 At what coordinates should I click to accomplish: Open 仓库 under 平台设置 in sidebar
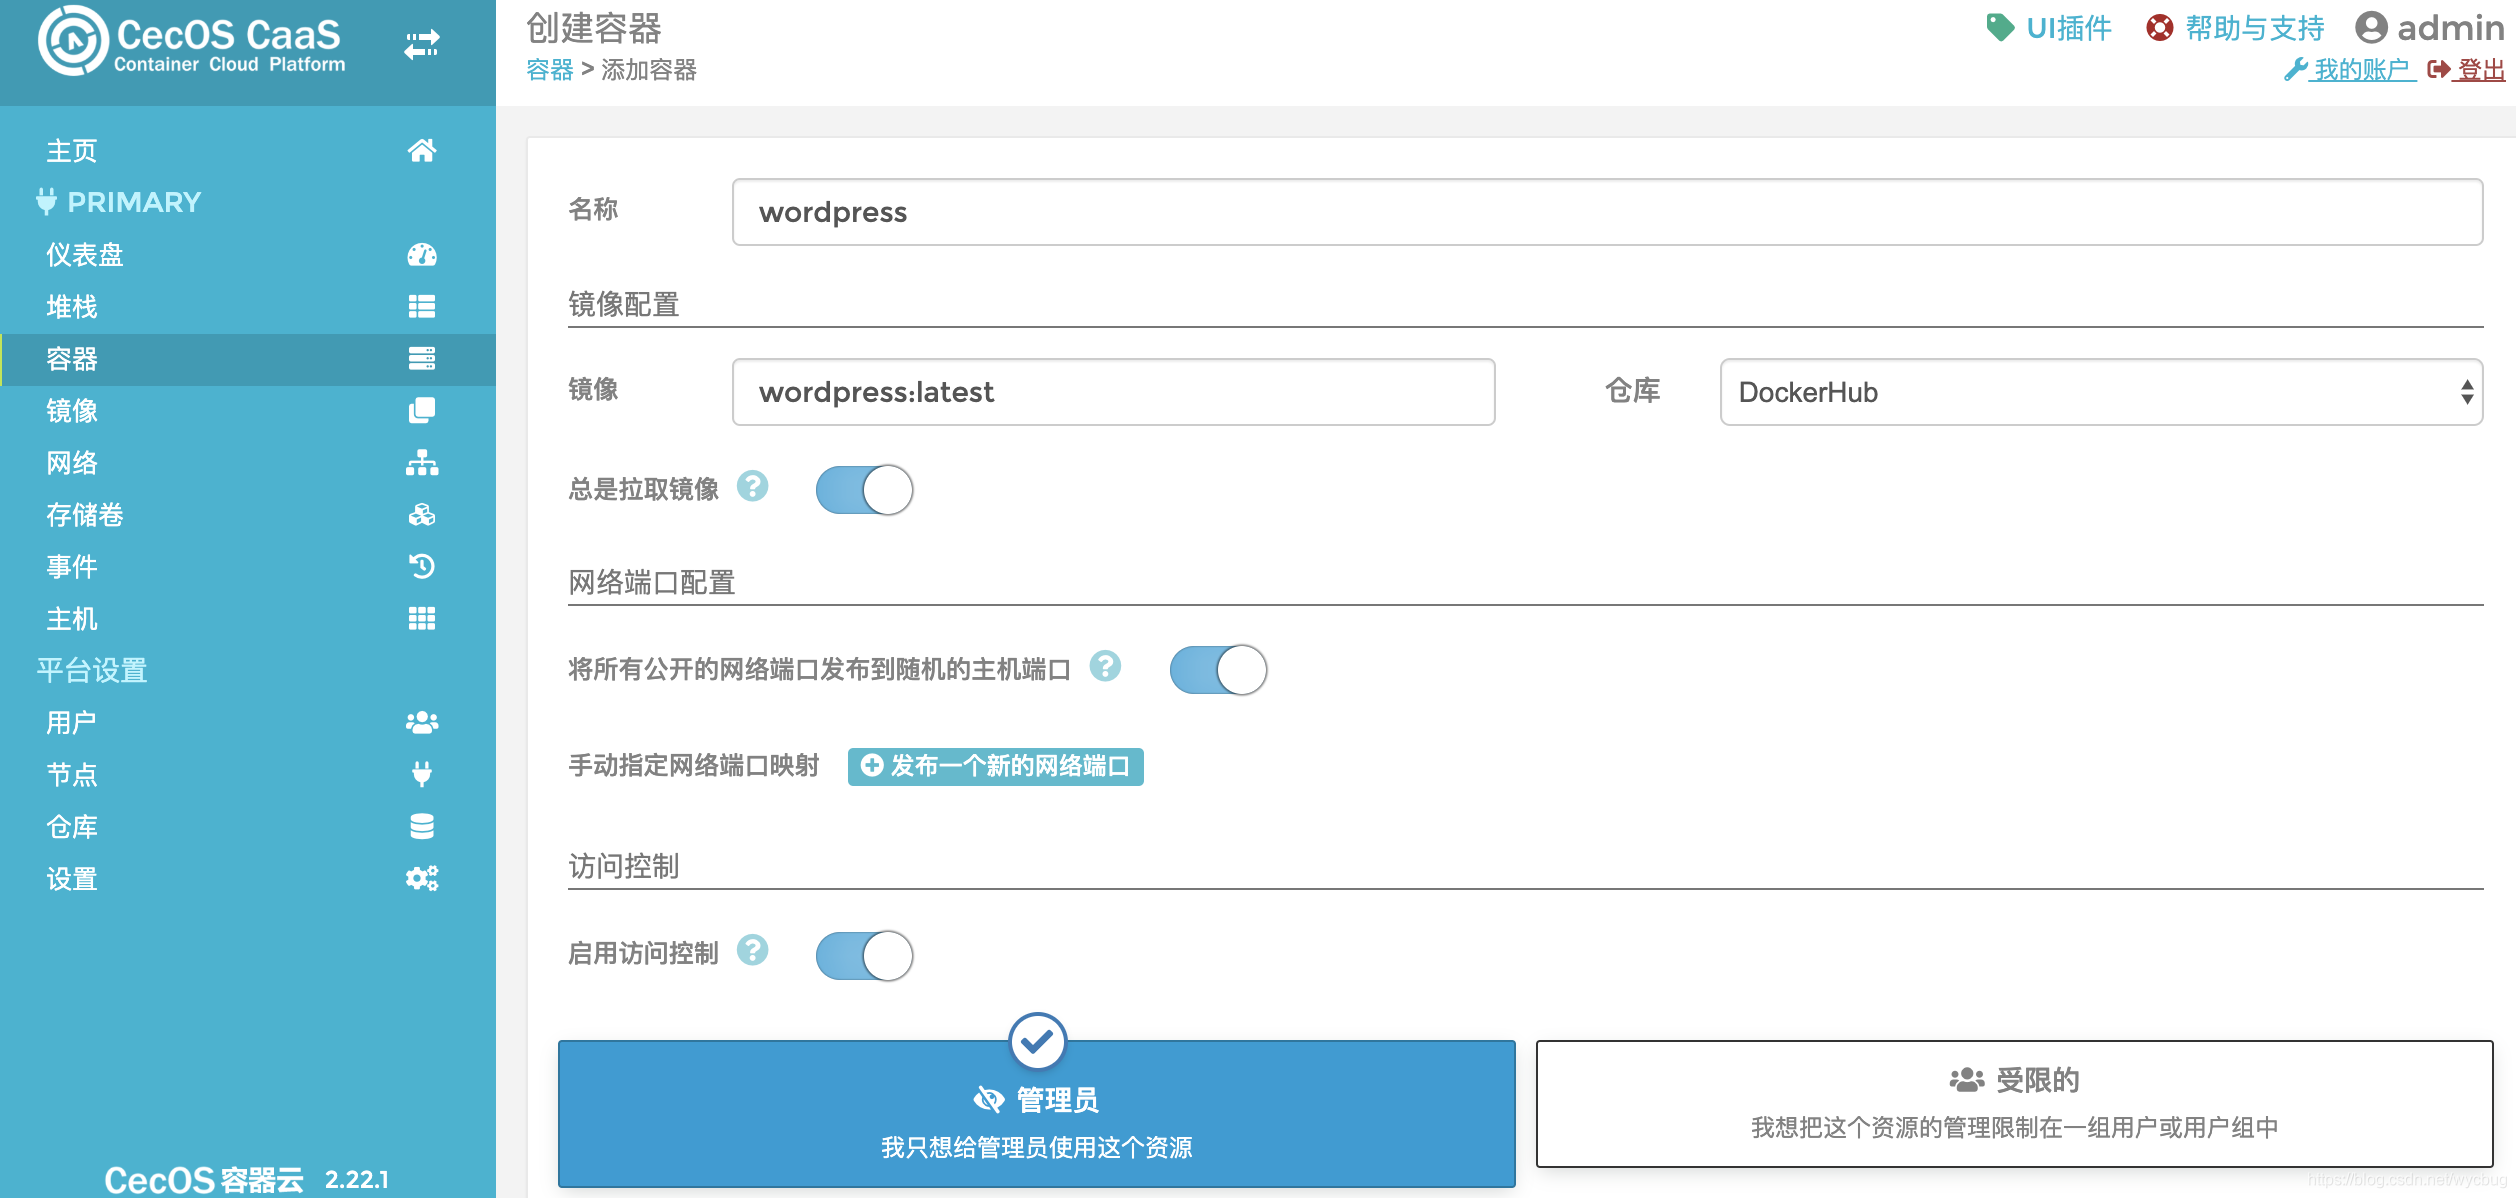pos(248,826)
